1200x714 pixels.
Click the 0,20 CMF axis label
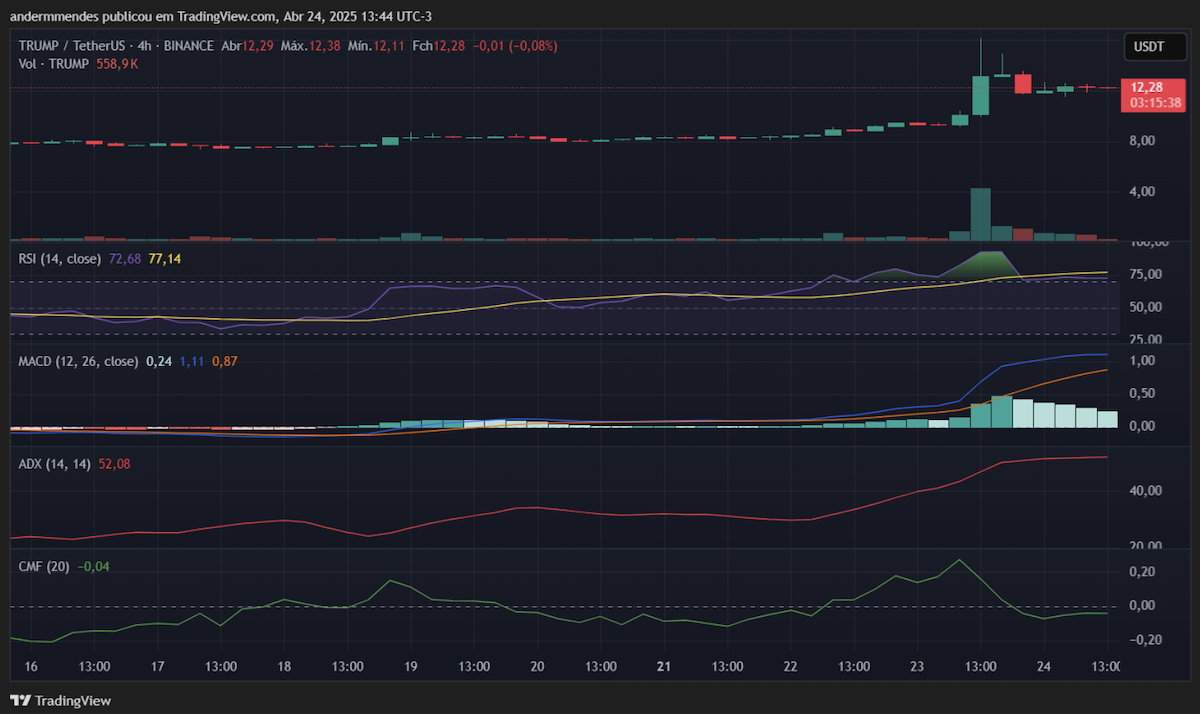click(1142, 572)
